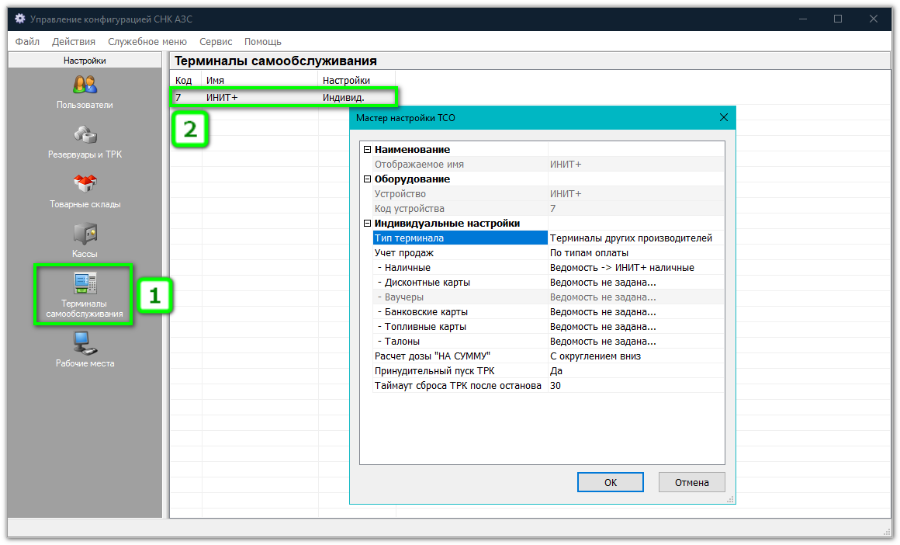This screenshot has height=545, width=900.
Task: Open the Рабочие места icon
Action: [x=85, y=343]
